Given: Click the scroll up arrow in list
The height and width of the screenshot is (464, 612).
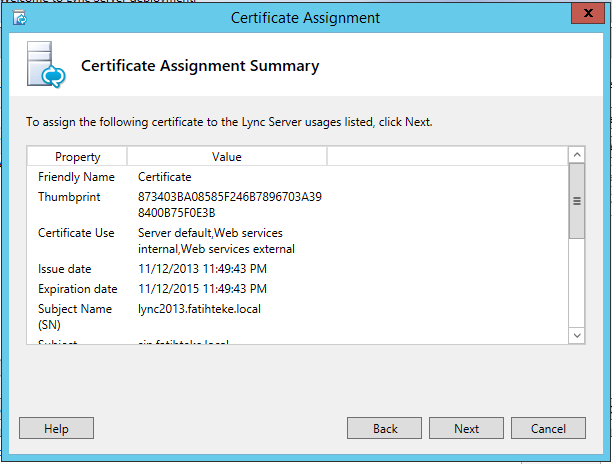Looking at the screenshot, I should (x=577, y=155).
